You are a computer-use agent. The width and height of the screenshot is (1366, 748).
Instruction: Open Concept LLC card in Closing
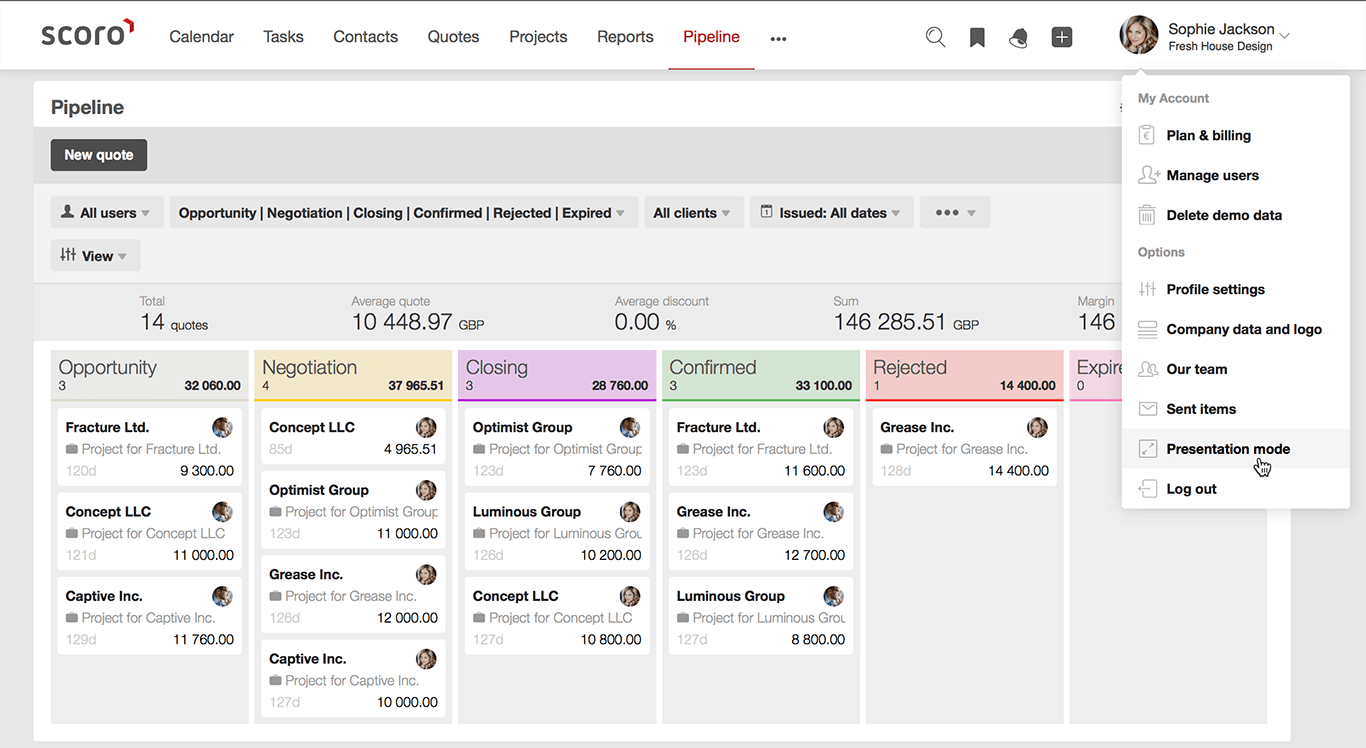(x=557, y=616)
